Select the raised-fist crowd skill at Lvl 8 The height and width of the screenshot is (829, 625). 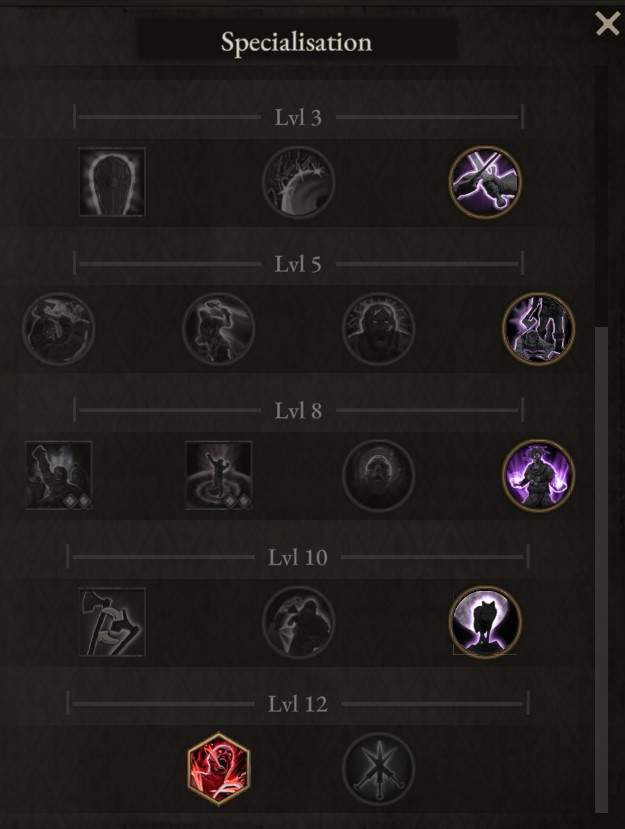pyautogui.click(x=59, y=475)
